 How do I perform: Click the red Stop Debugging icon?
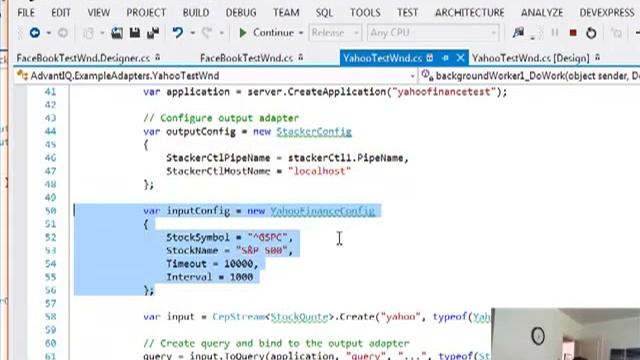tap(573, 33)
